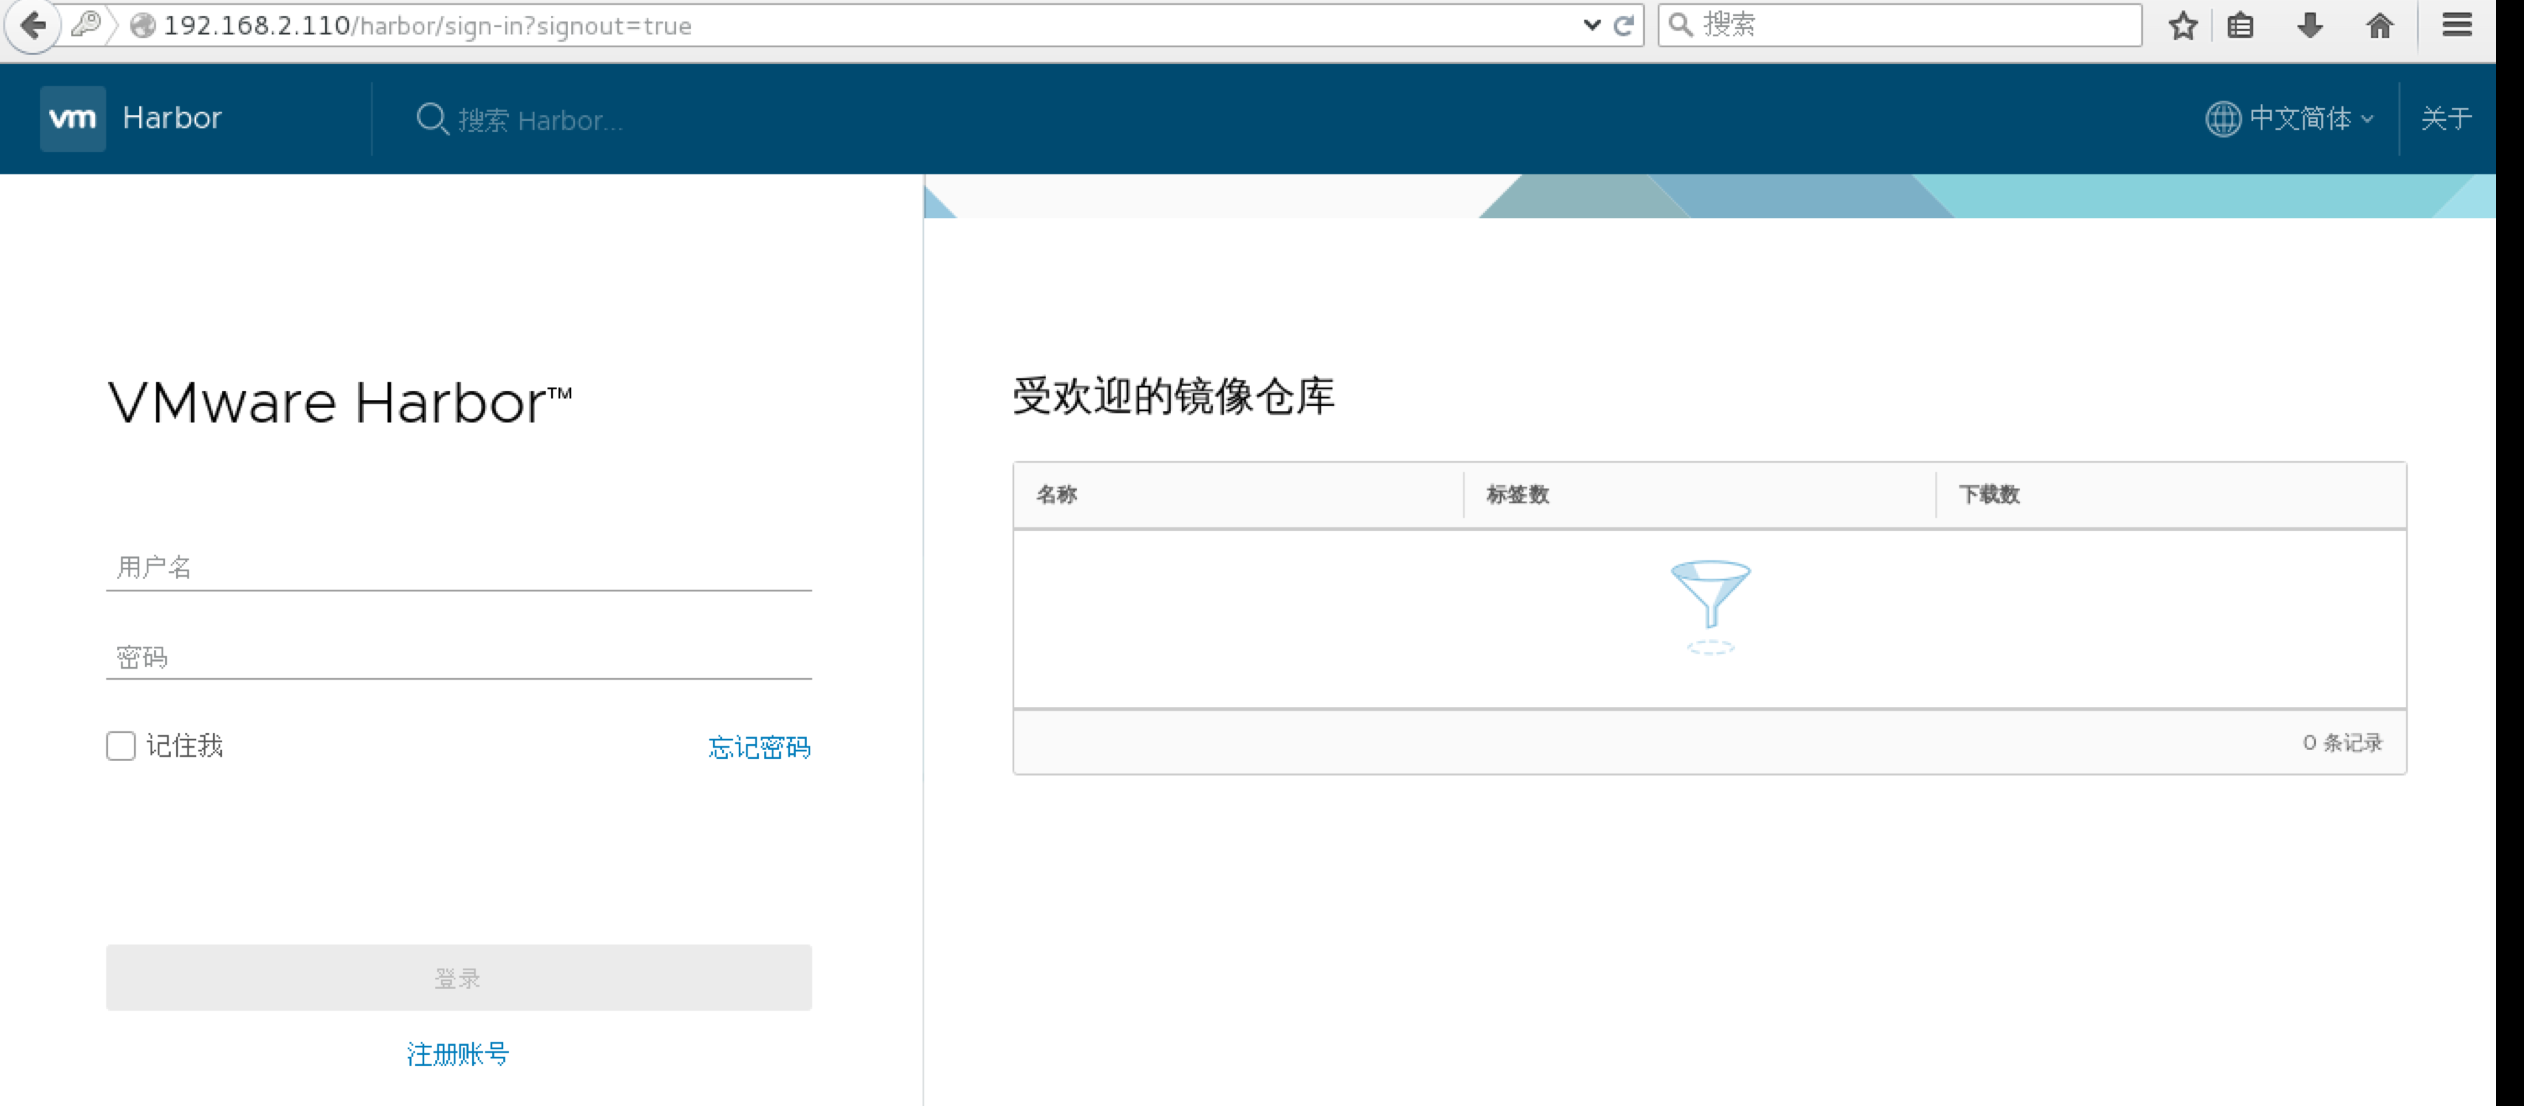Image resolution: width=2524 pixels, height=1106 pixels.
Task: Sort by 下载数 column header
Action: (x=1989, y=494)
